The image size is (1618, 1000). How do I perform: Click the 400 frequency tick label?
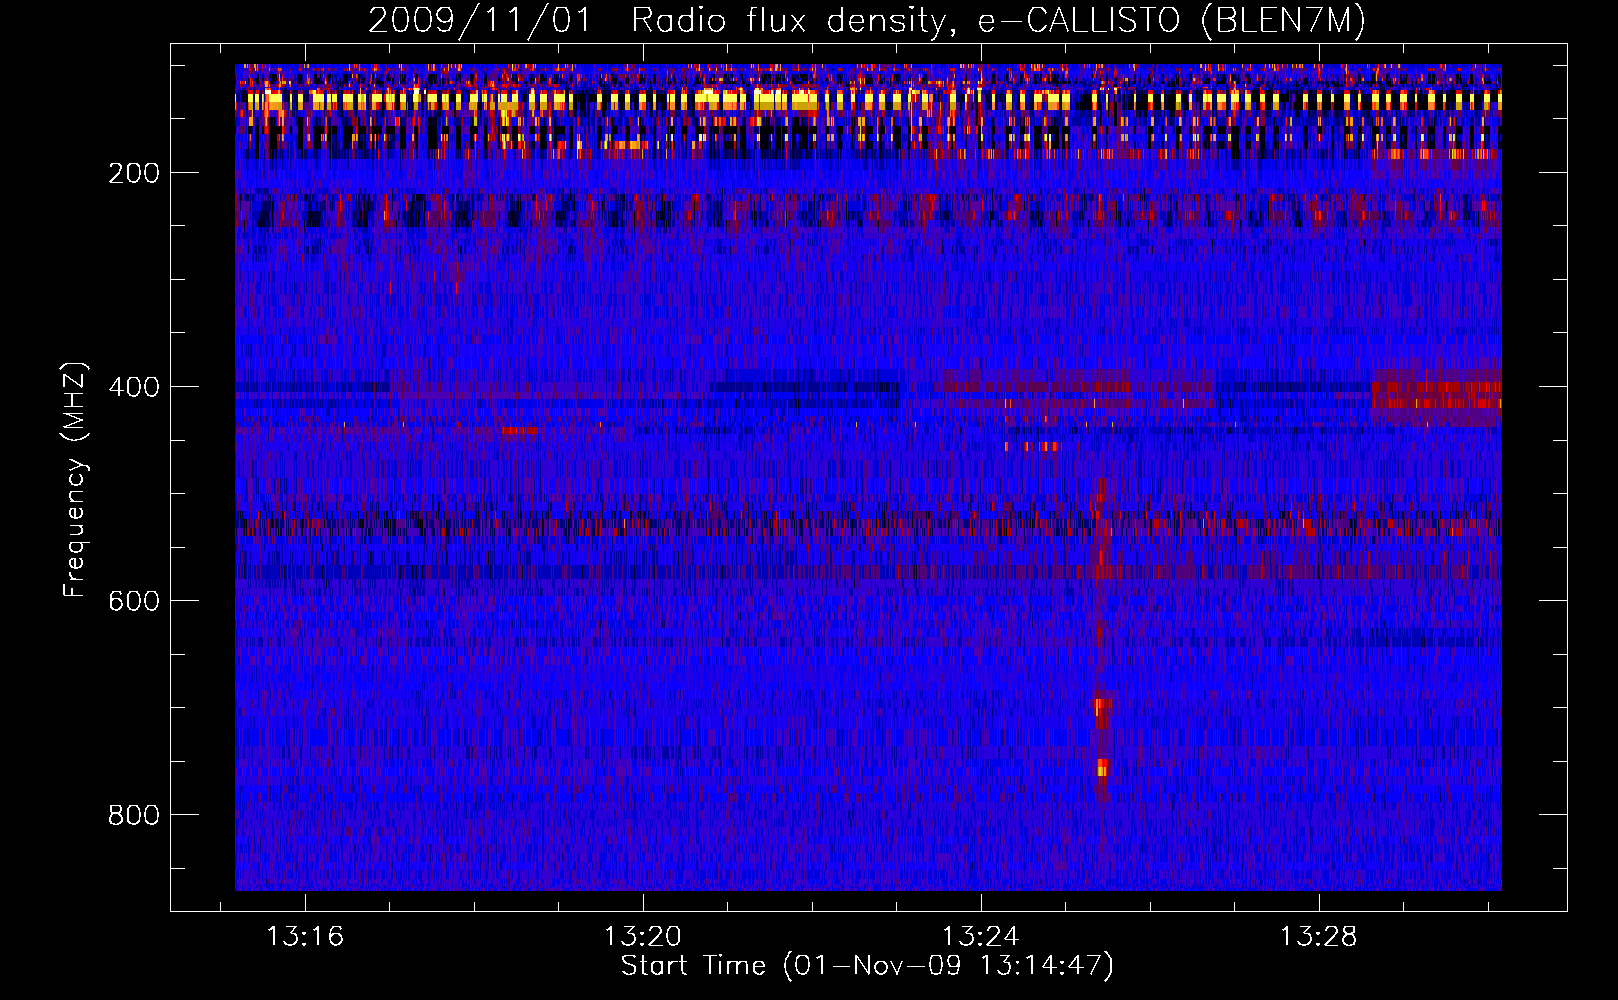point(135,387)
